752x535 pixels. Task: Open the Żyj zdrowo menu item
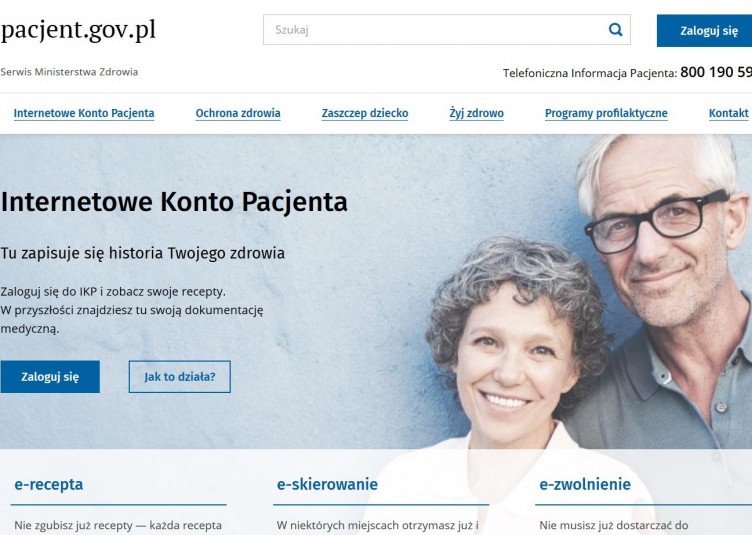tap(476, 113)
